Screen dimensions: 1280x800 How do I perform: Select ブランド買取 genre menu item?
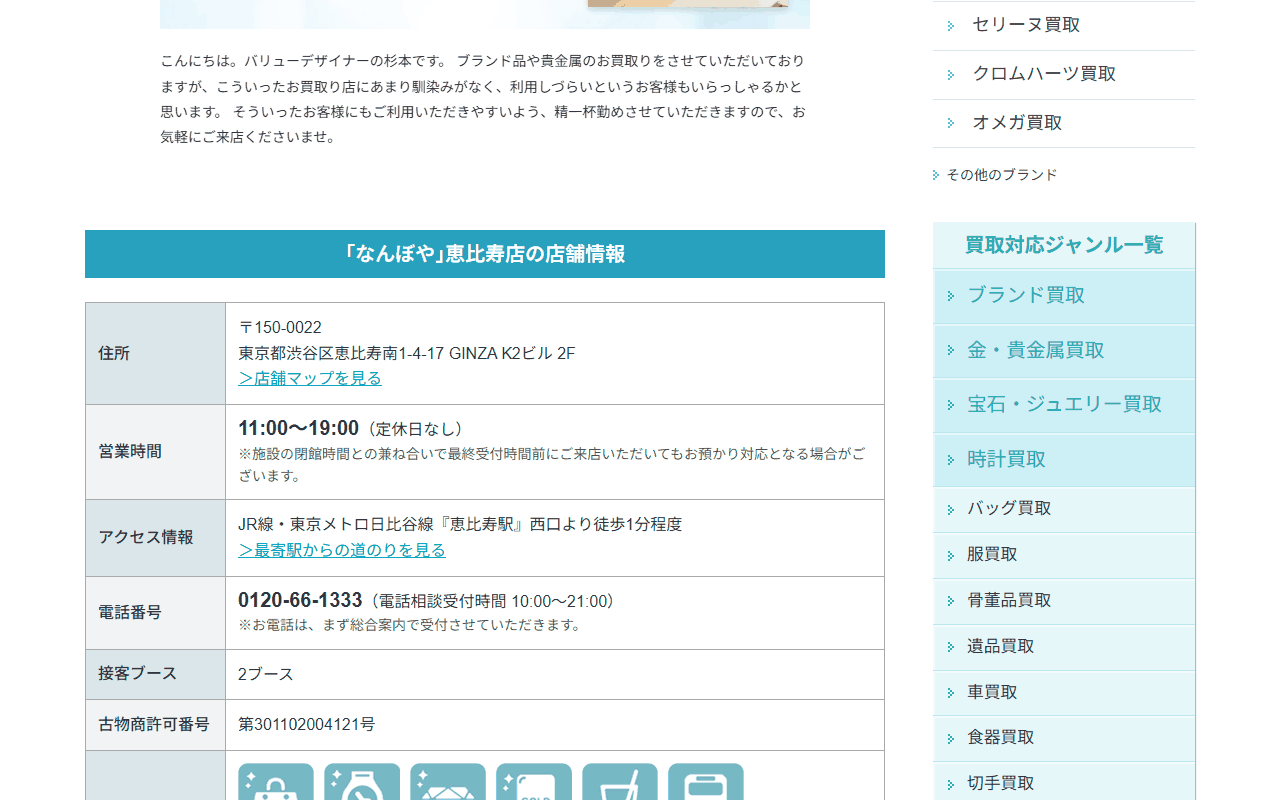coord(1064,296)
